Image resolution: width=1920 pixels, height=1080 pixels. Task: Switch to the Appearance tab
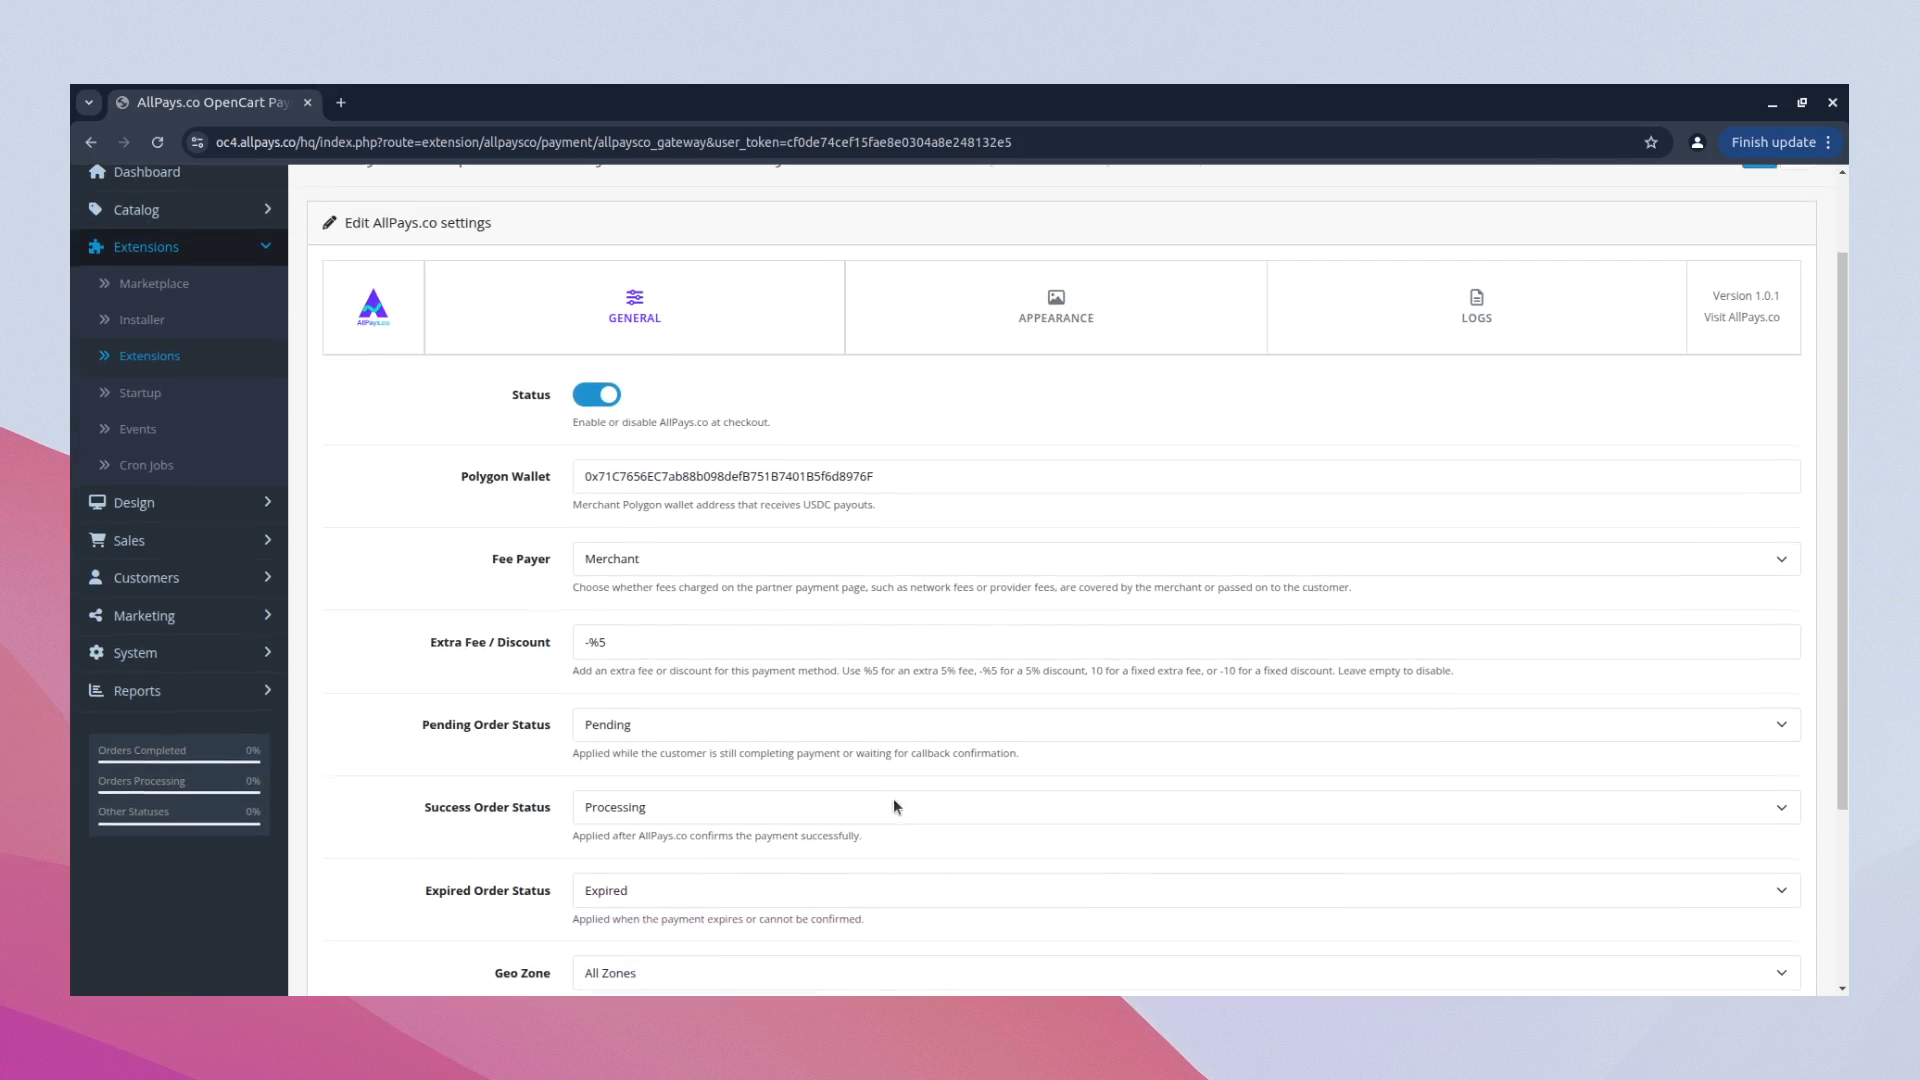[x=1055, y=307]
